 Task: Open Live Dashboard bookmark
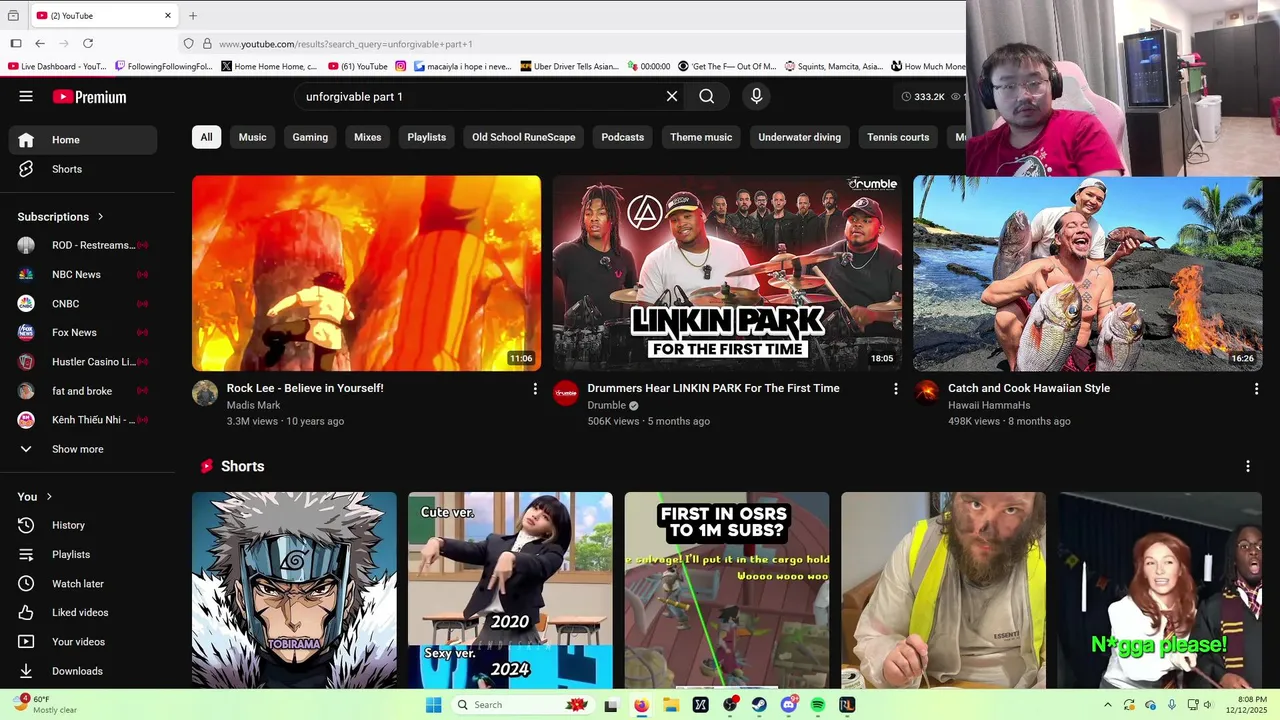tap(57, 66)
